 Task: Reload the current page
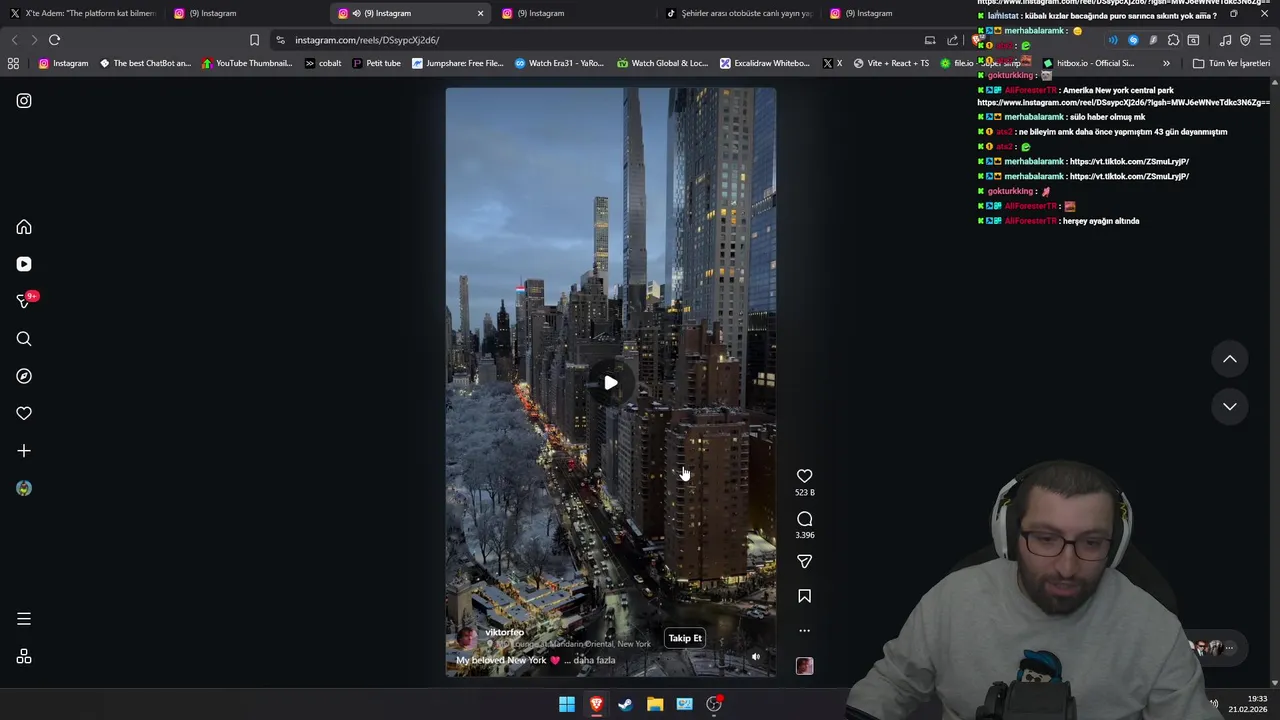pyautogui.click(x=54, y=40)
